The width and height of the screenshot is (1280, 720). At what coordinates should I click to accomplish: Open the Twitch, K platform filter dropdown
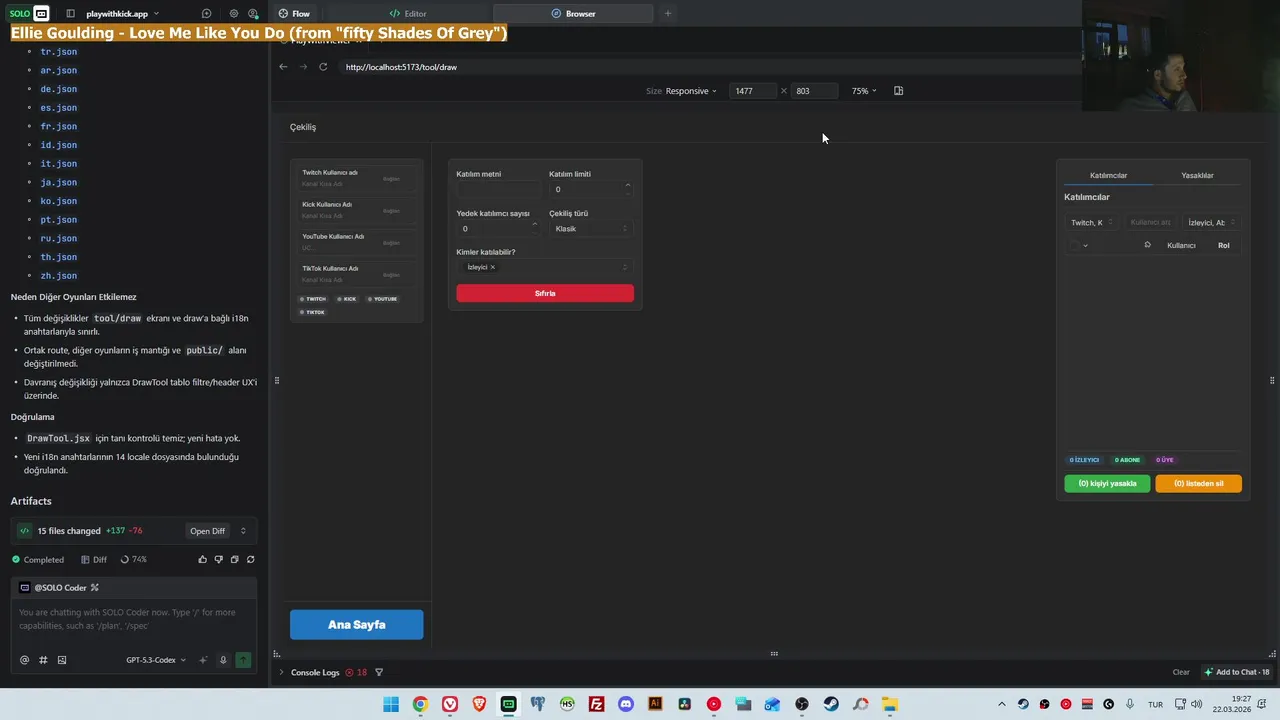(x=1092, y=223)
